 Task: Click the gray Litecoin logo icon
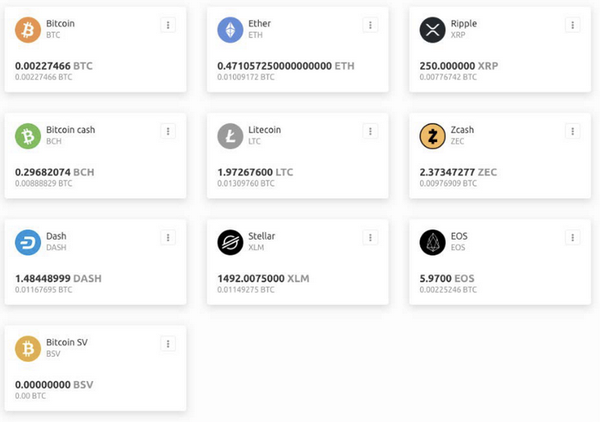231,136
